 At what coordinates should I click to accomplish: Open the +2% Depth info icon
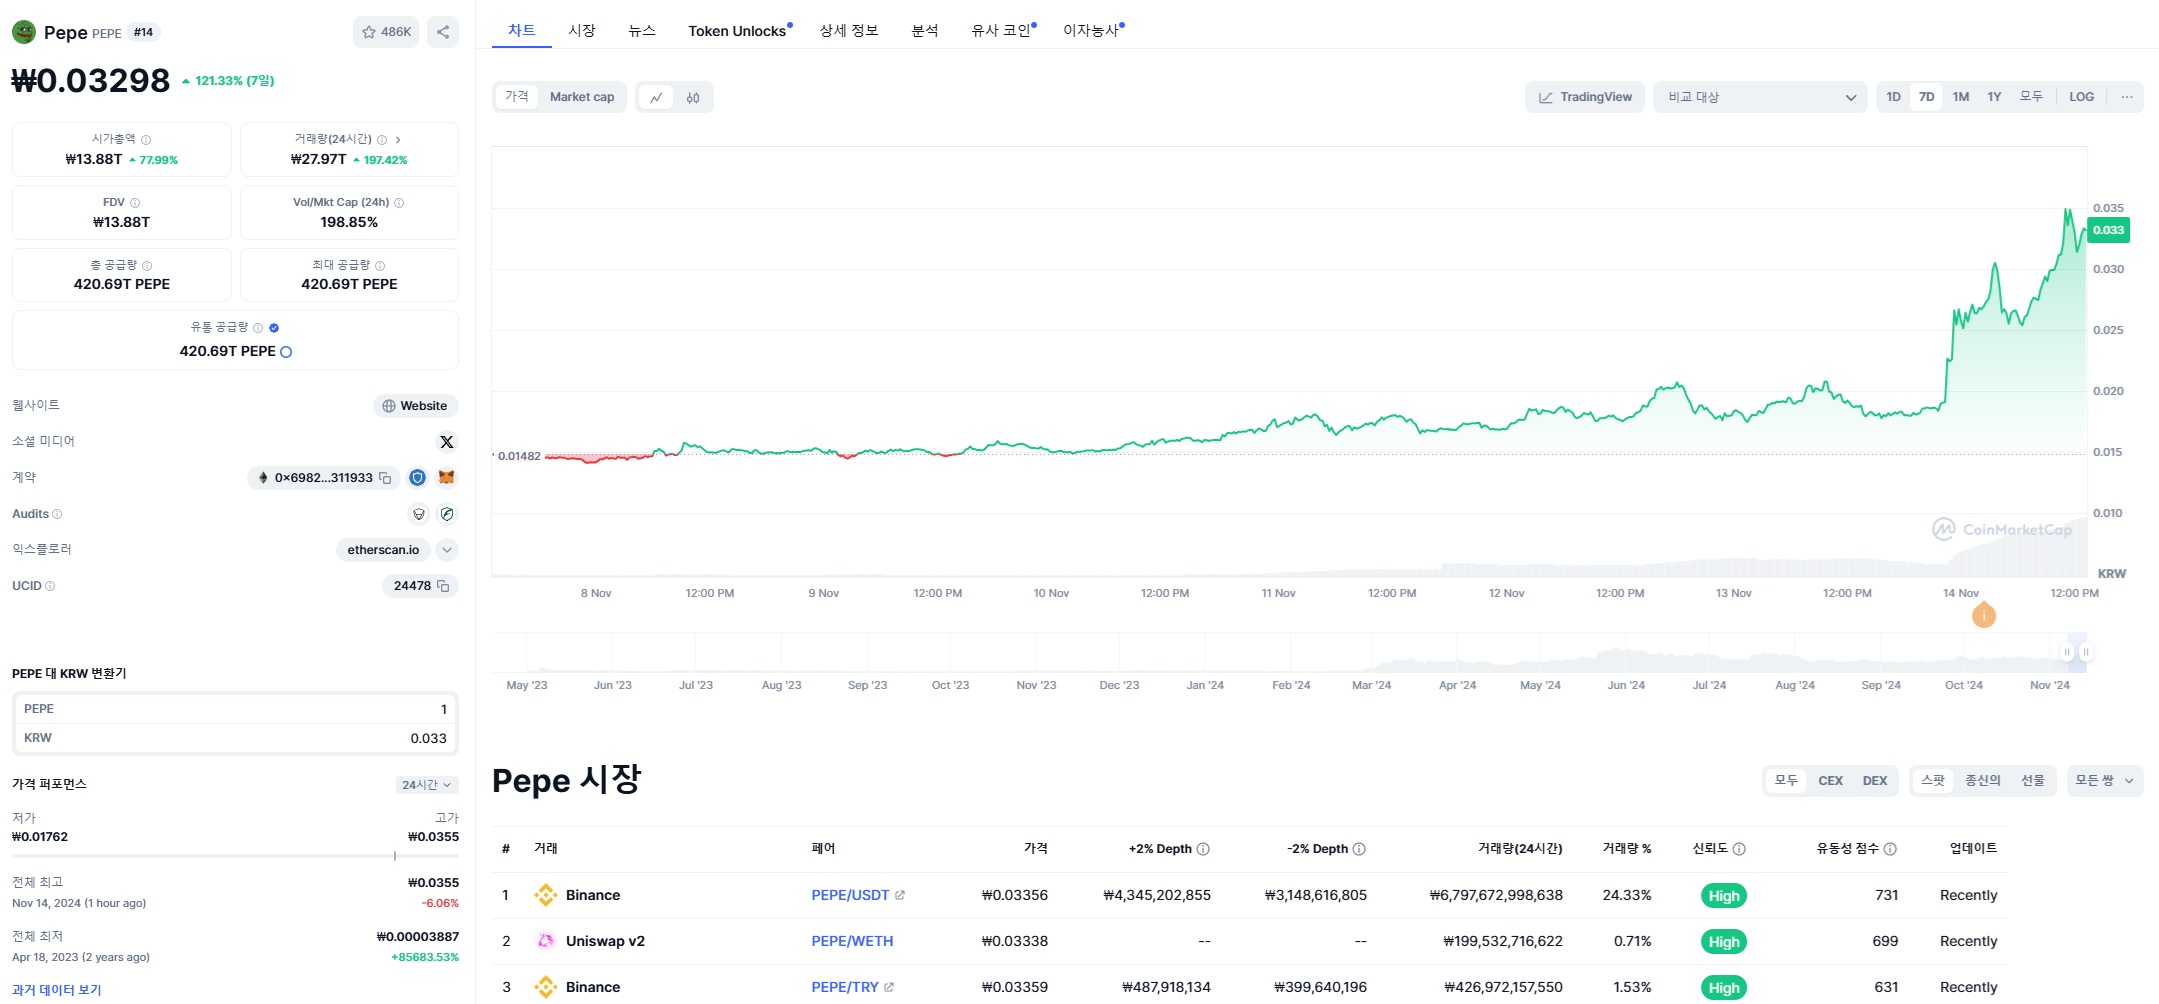[1203, 849]
